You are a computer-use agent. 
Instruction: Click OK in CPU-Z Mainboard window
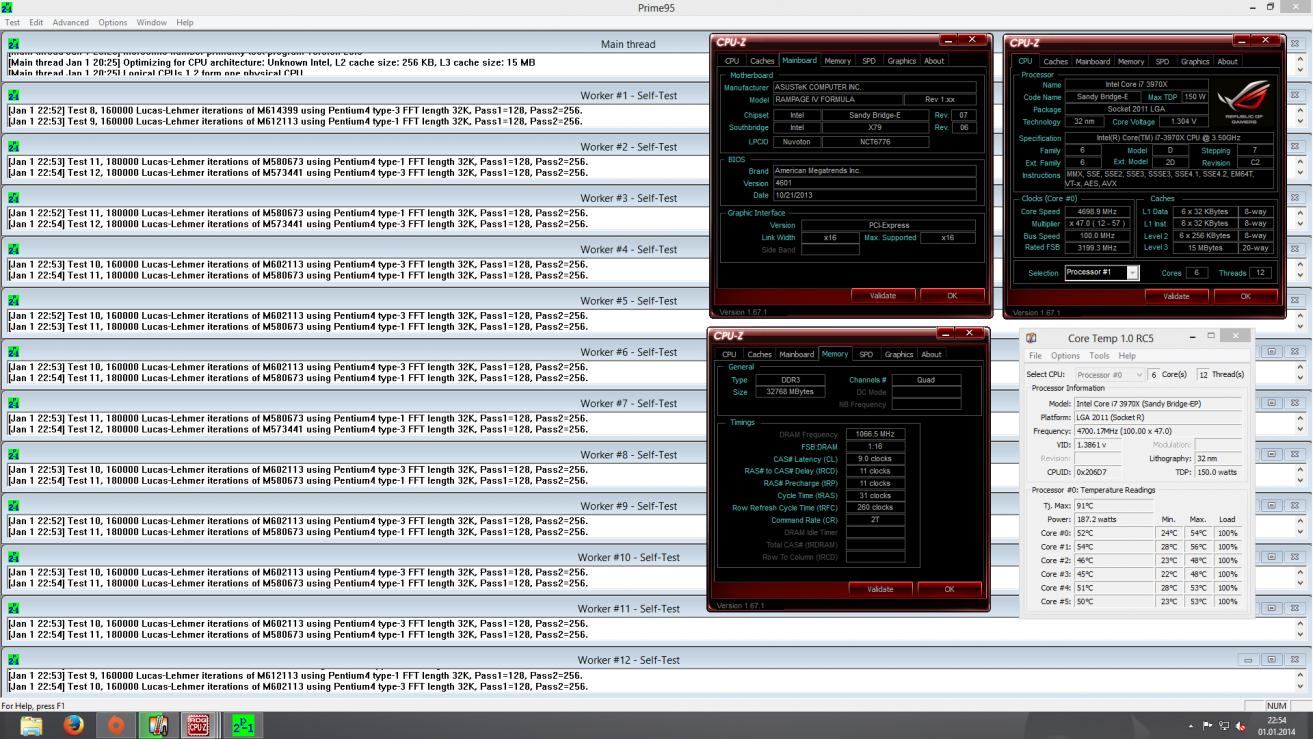[952, 295]
